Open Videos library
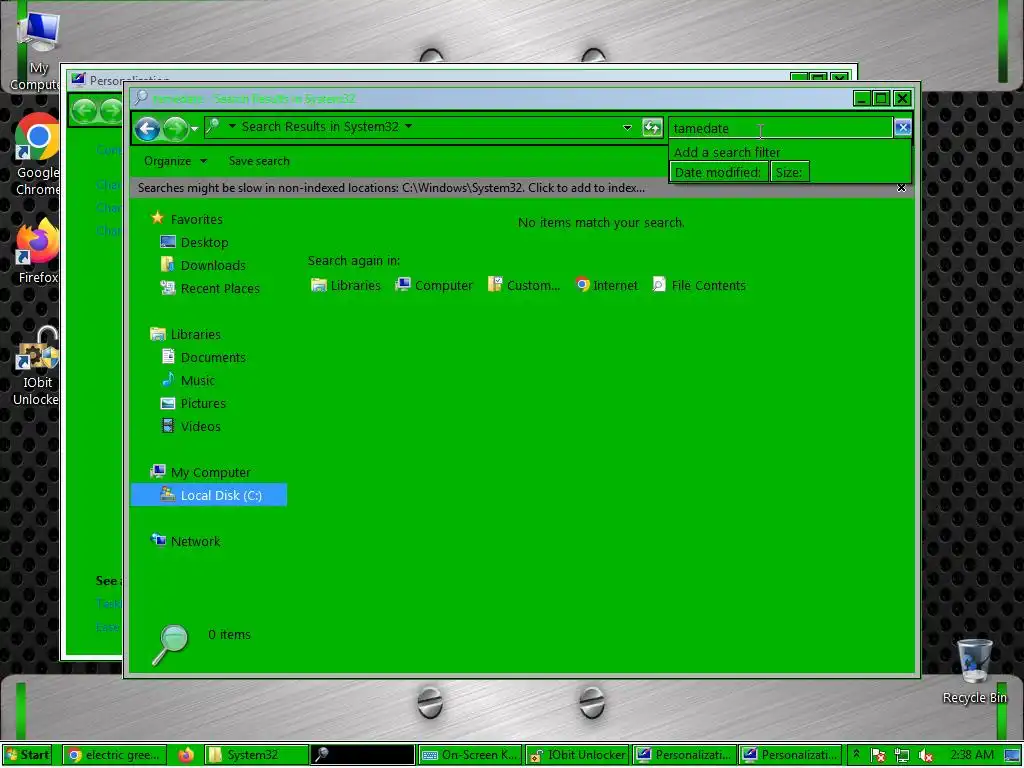 click(x=200, y=426)
